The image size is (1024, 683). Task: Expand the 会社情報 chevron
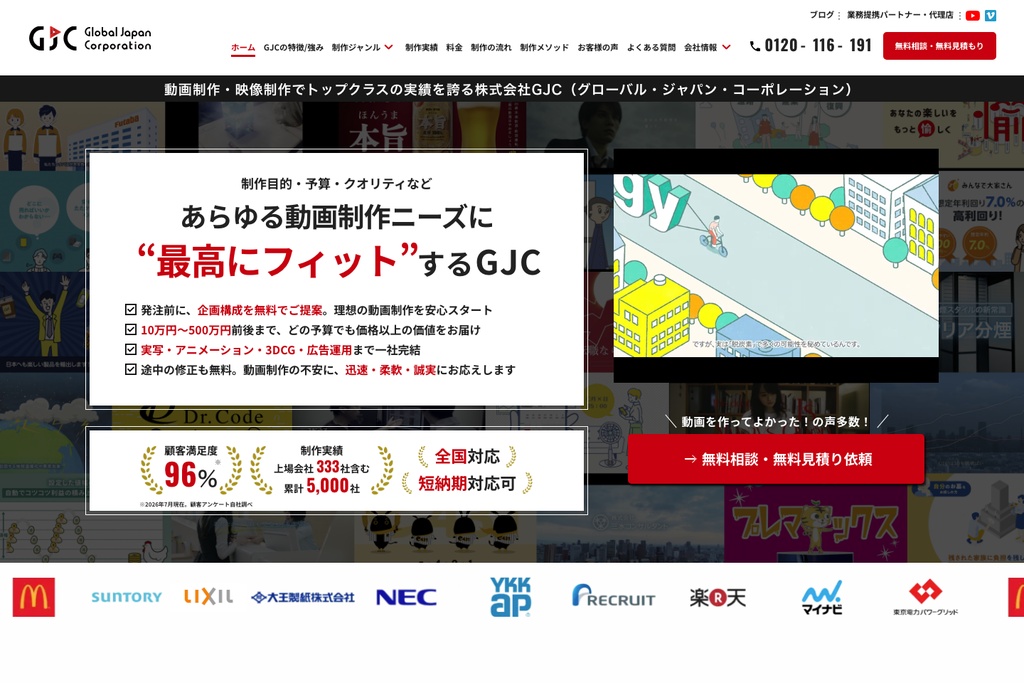(726, 47)
